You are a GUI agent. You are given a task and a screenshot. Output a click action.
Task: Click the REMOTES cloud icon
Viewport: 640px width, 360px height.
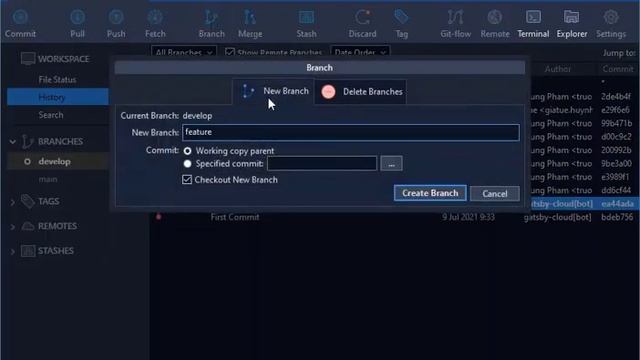click(28, 226)
